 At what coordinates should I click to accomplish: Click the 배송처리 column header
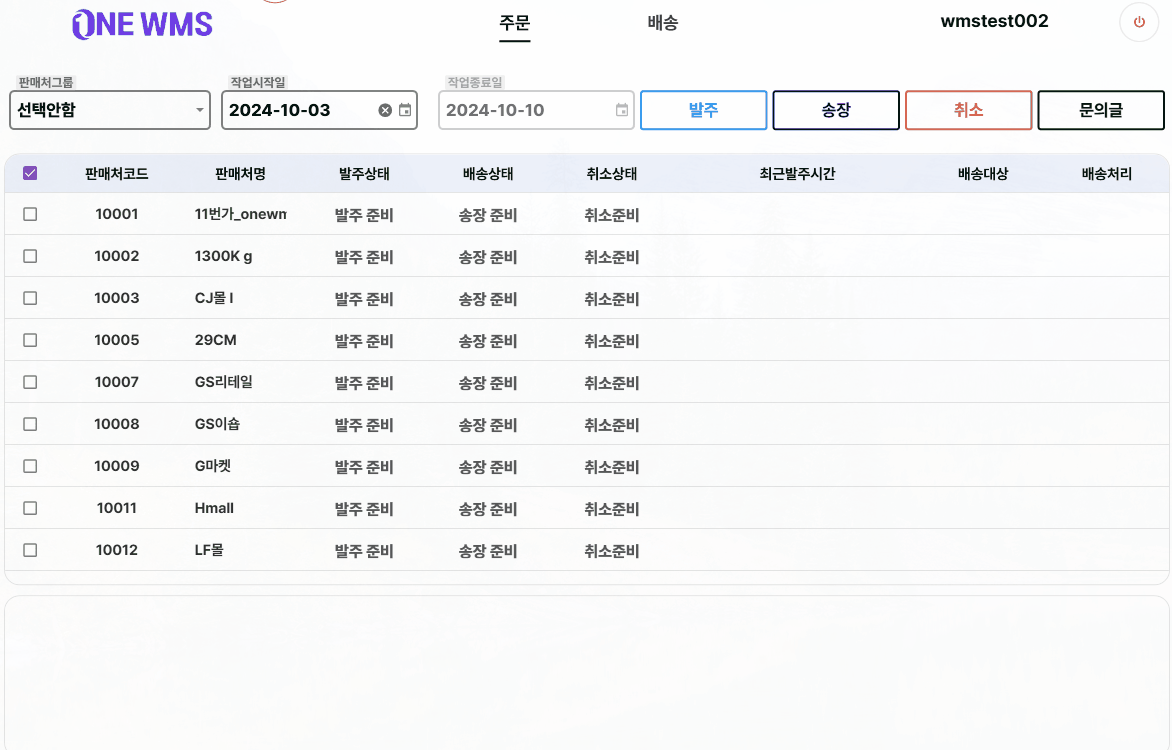tap(1107, 173)
